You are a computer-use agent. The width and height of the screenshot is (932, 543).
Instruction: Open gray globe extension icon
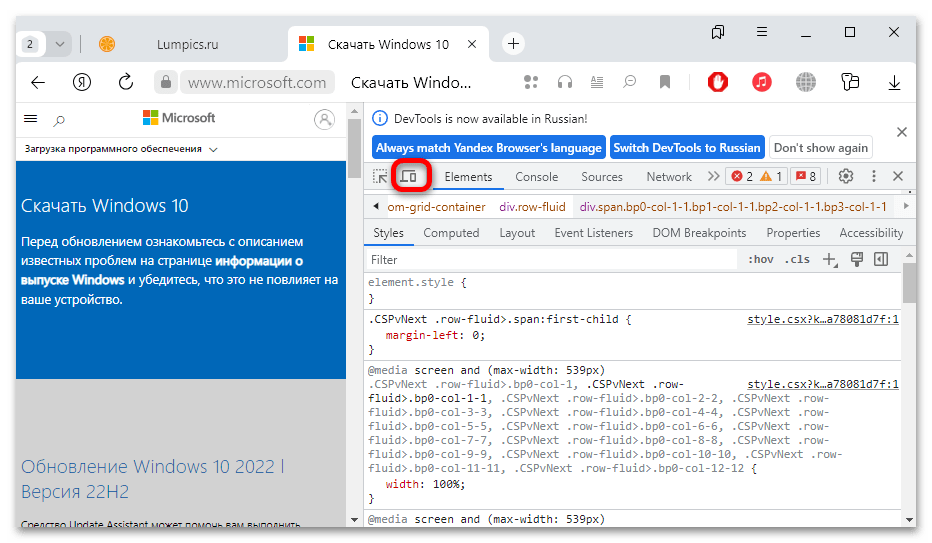coord(805,82)
